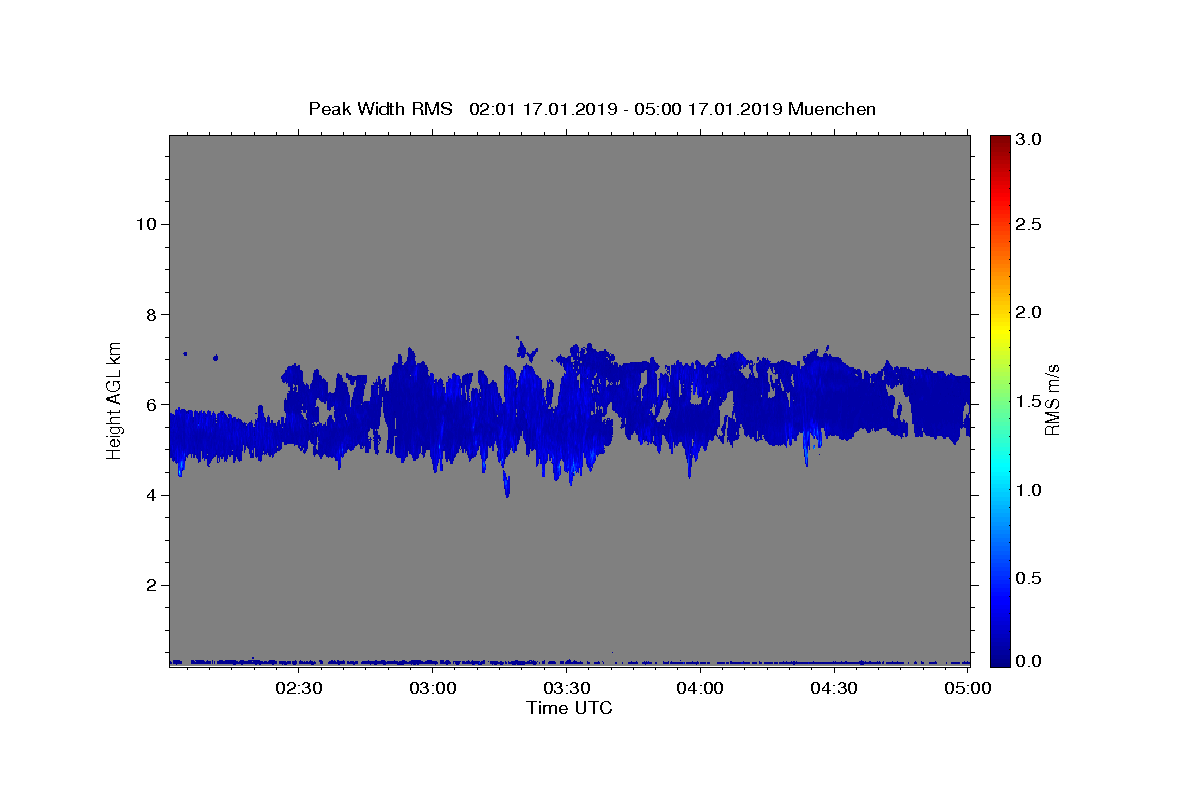Click the 03:30 time tick label
The image size is (1200, 800).
coord(566,688)
